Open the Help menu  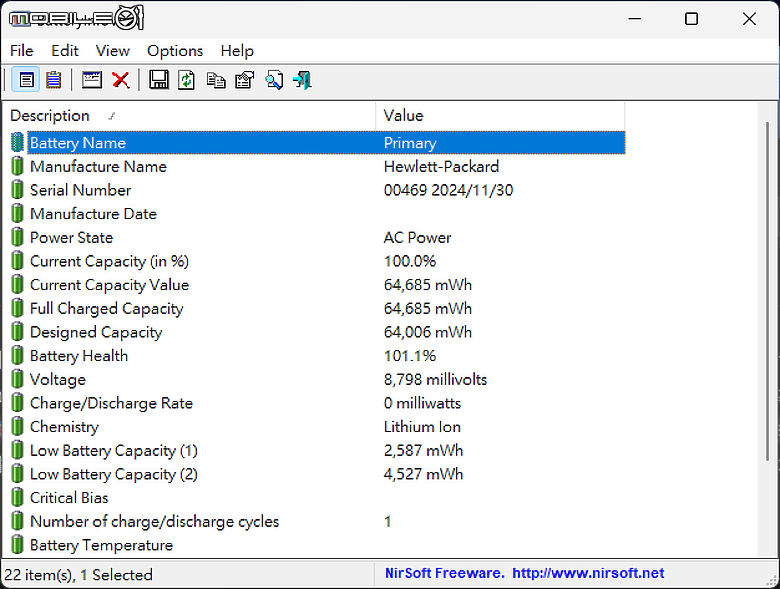[237, 51]
